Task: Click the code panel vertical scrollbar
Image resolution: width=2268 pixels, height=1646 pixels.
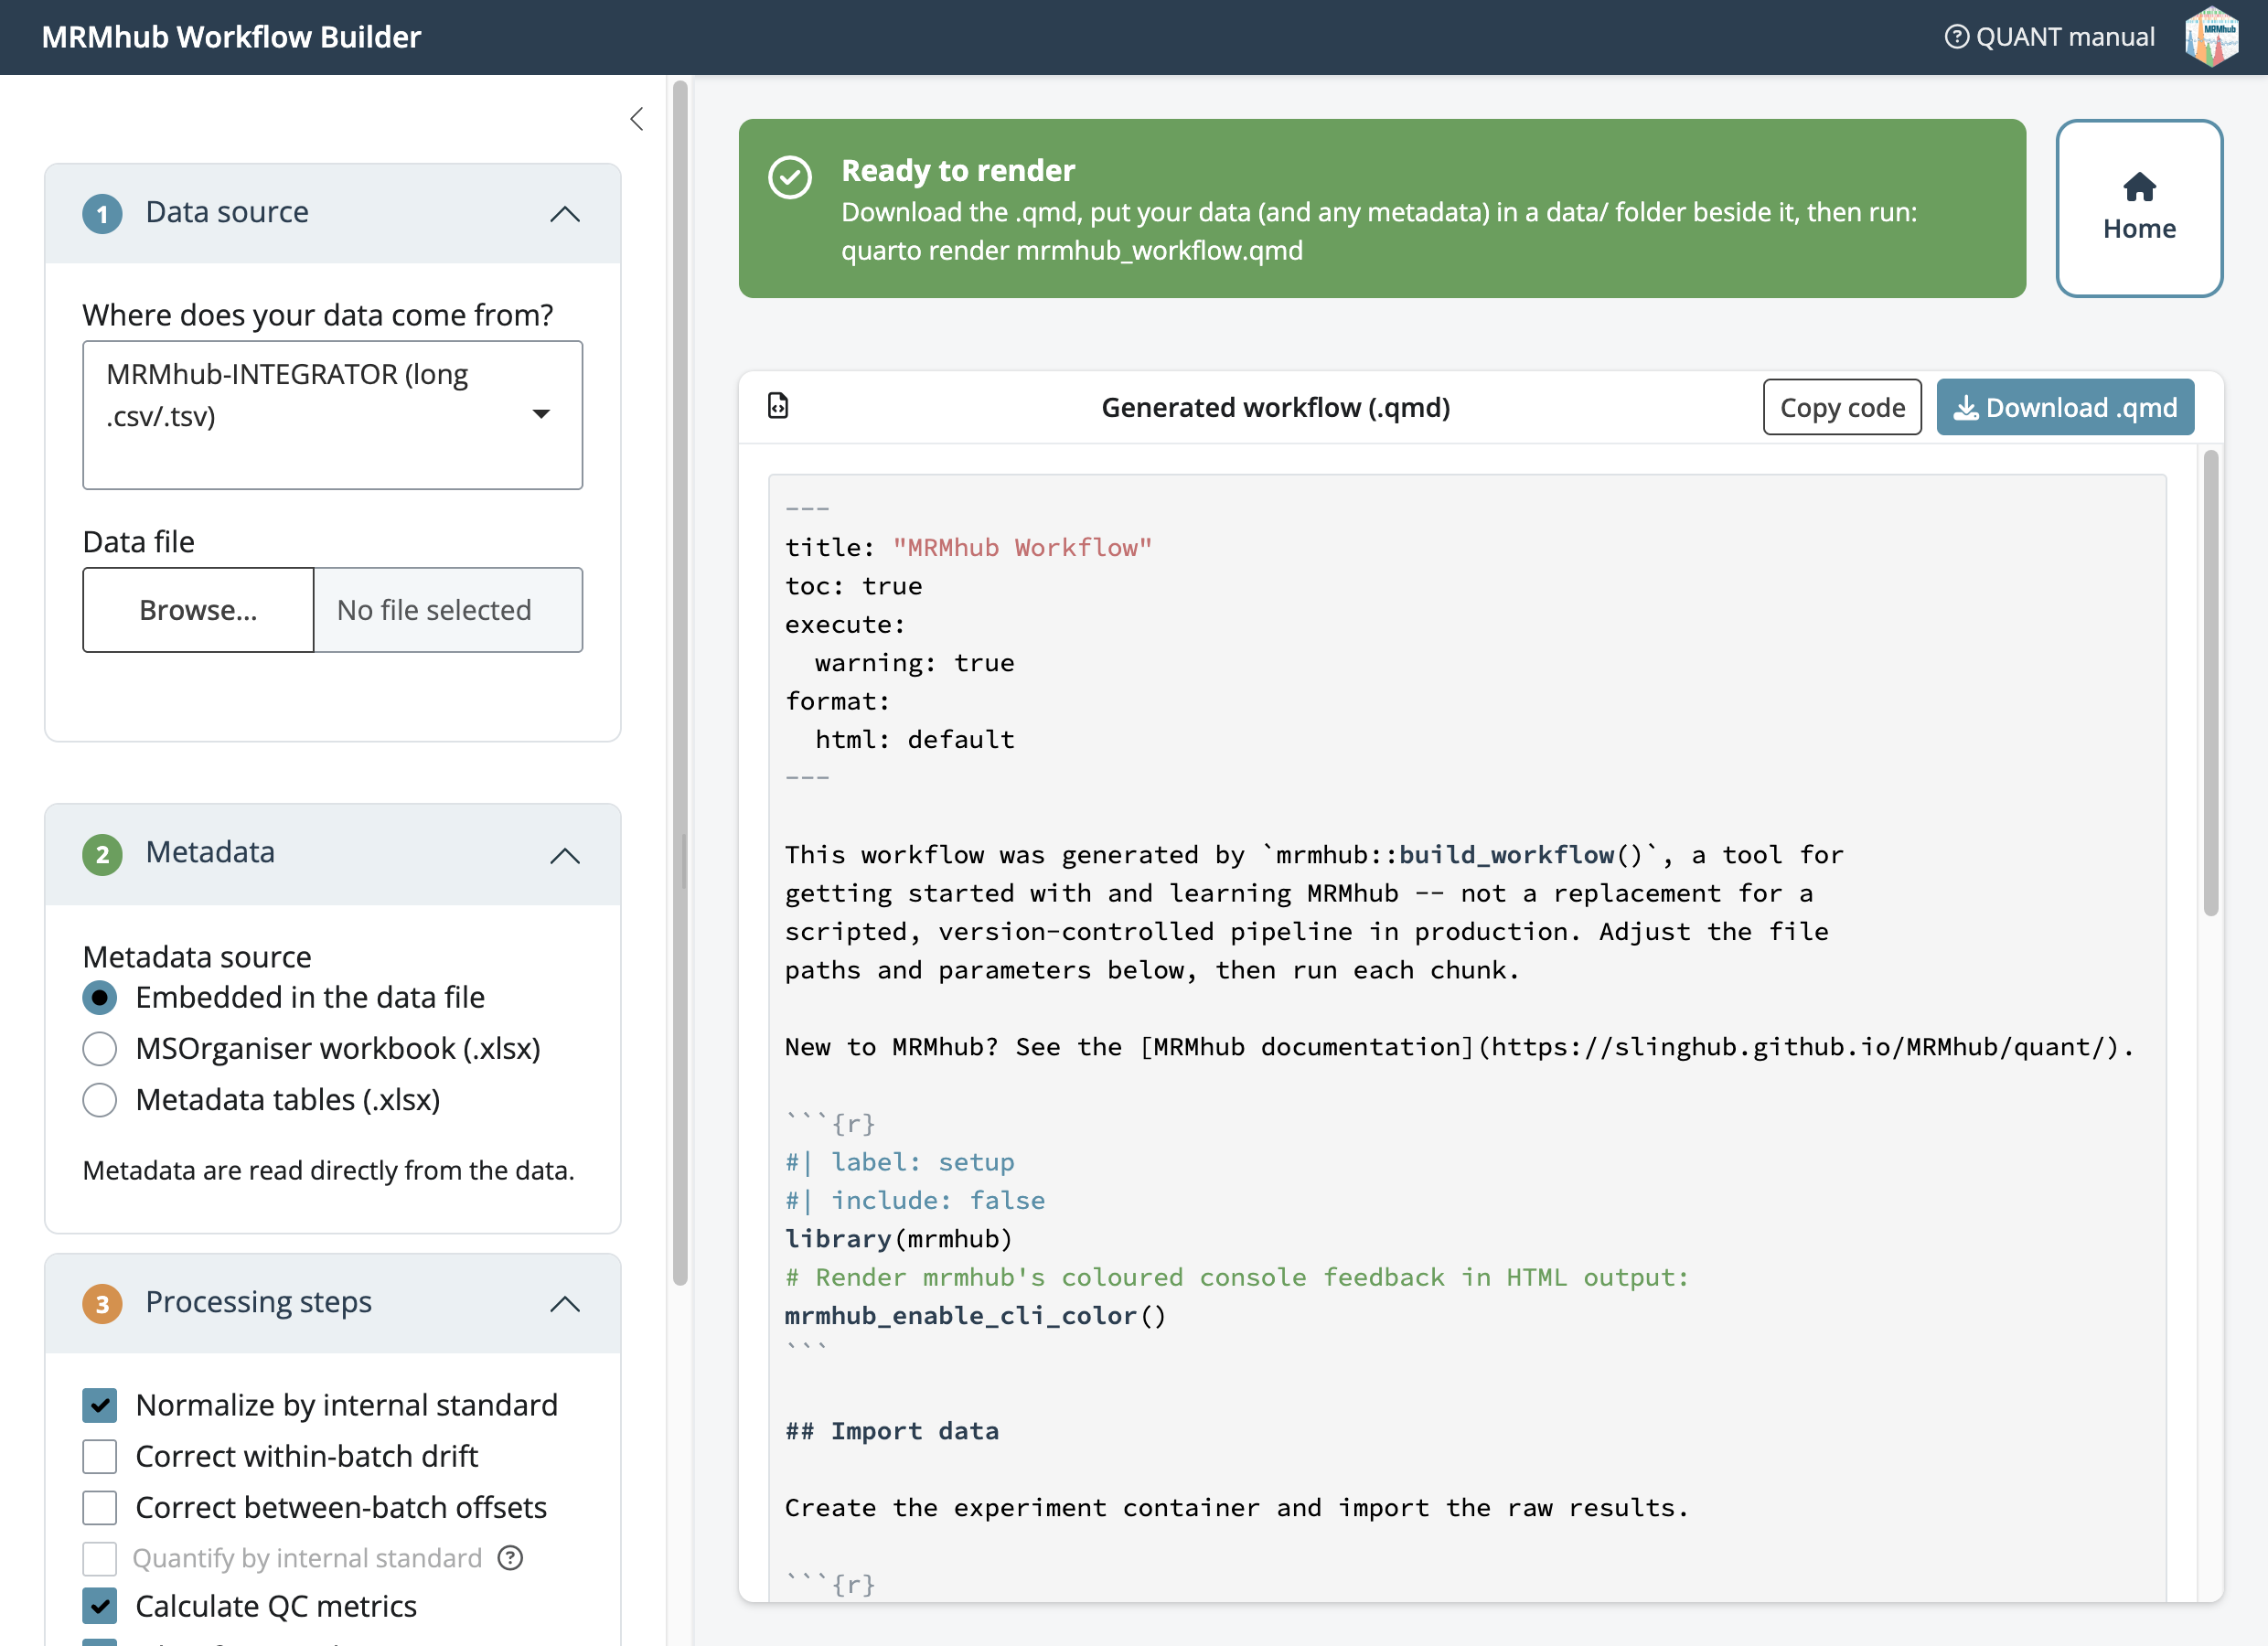Action: [2210, 683]
